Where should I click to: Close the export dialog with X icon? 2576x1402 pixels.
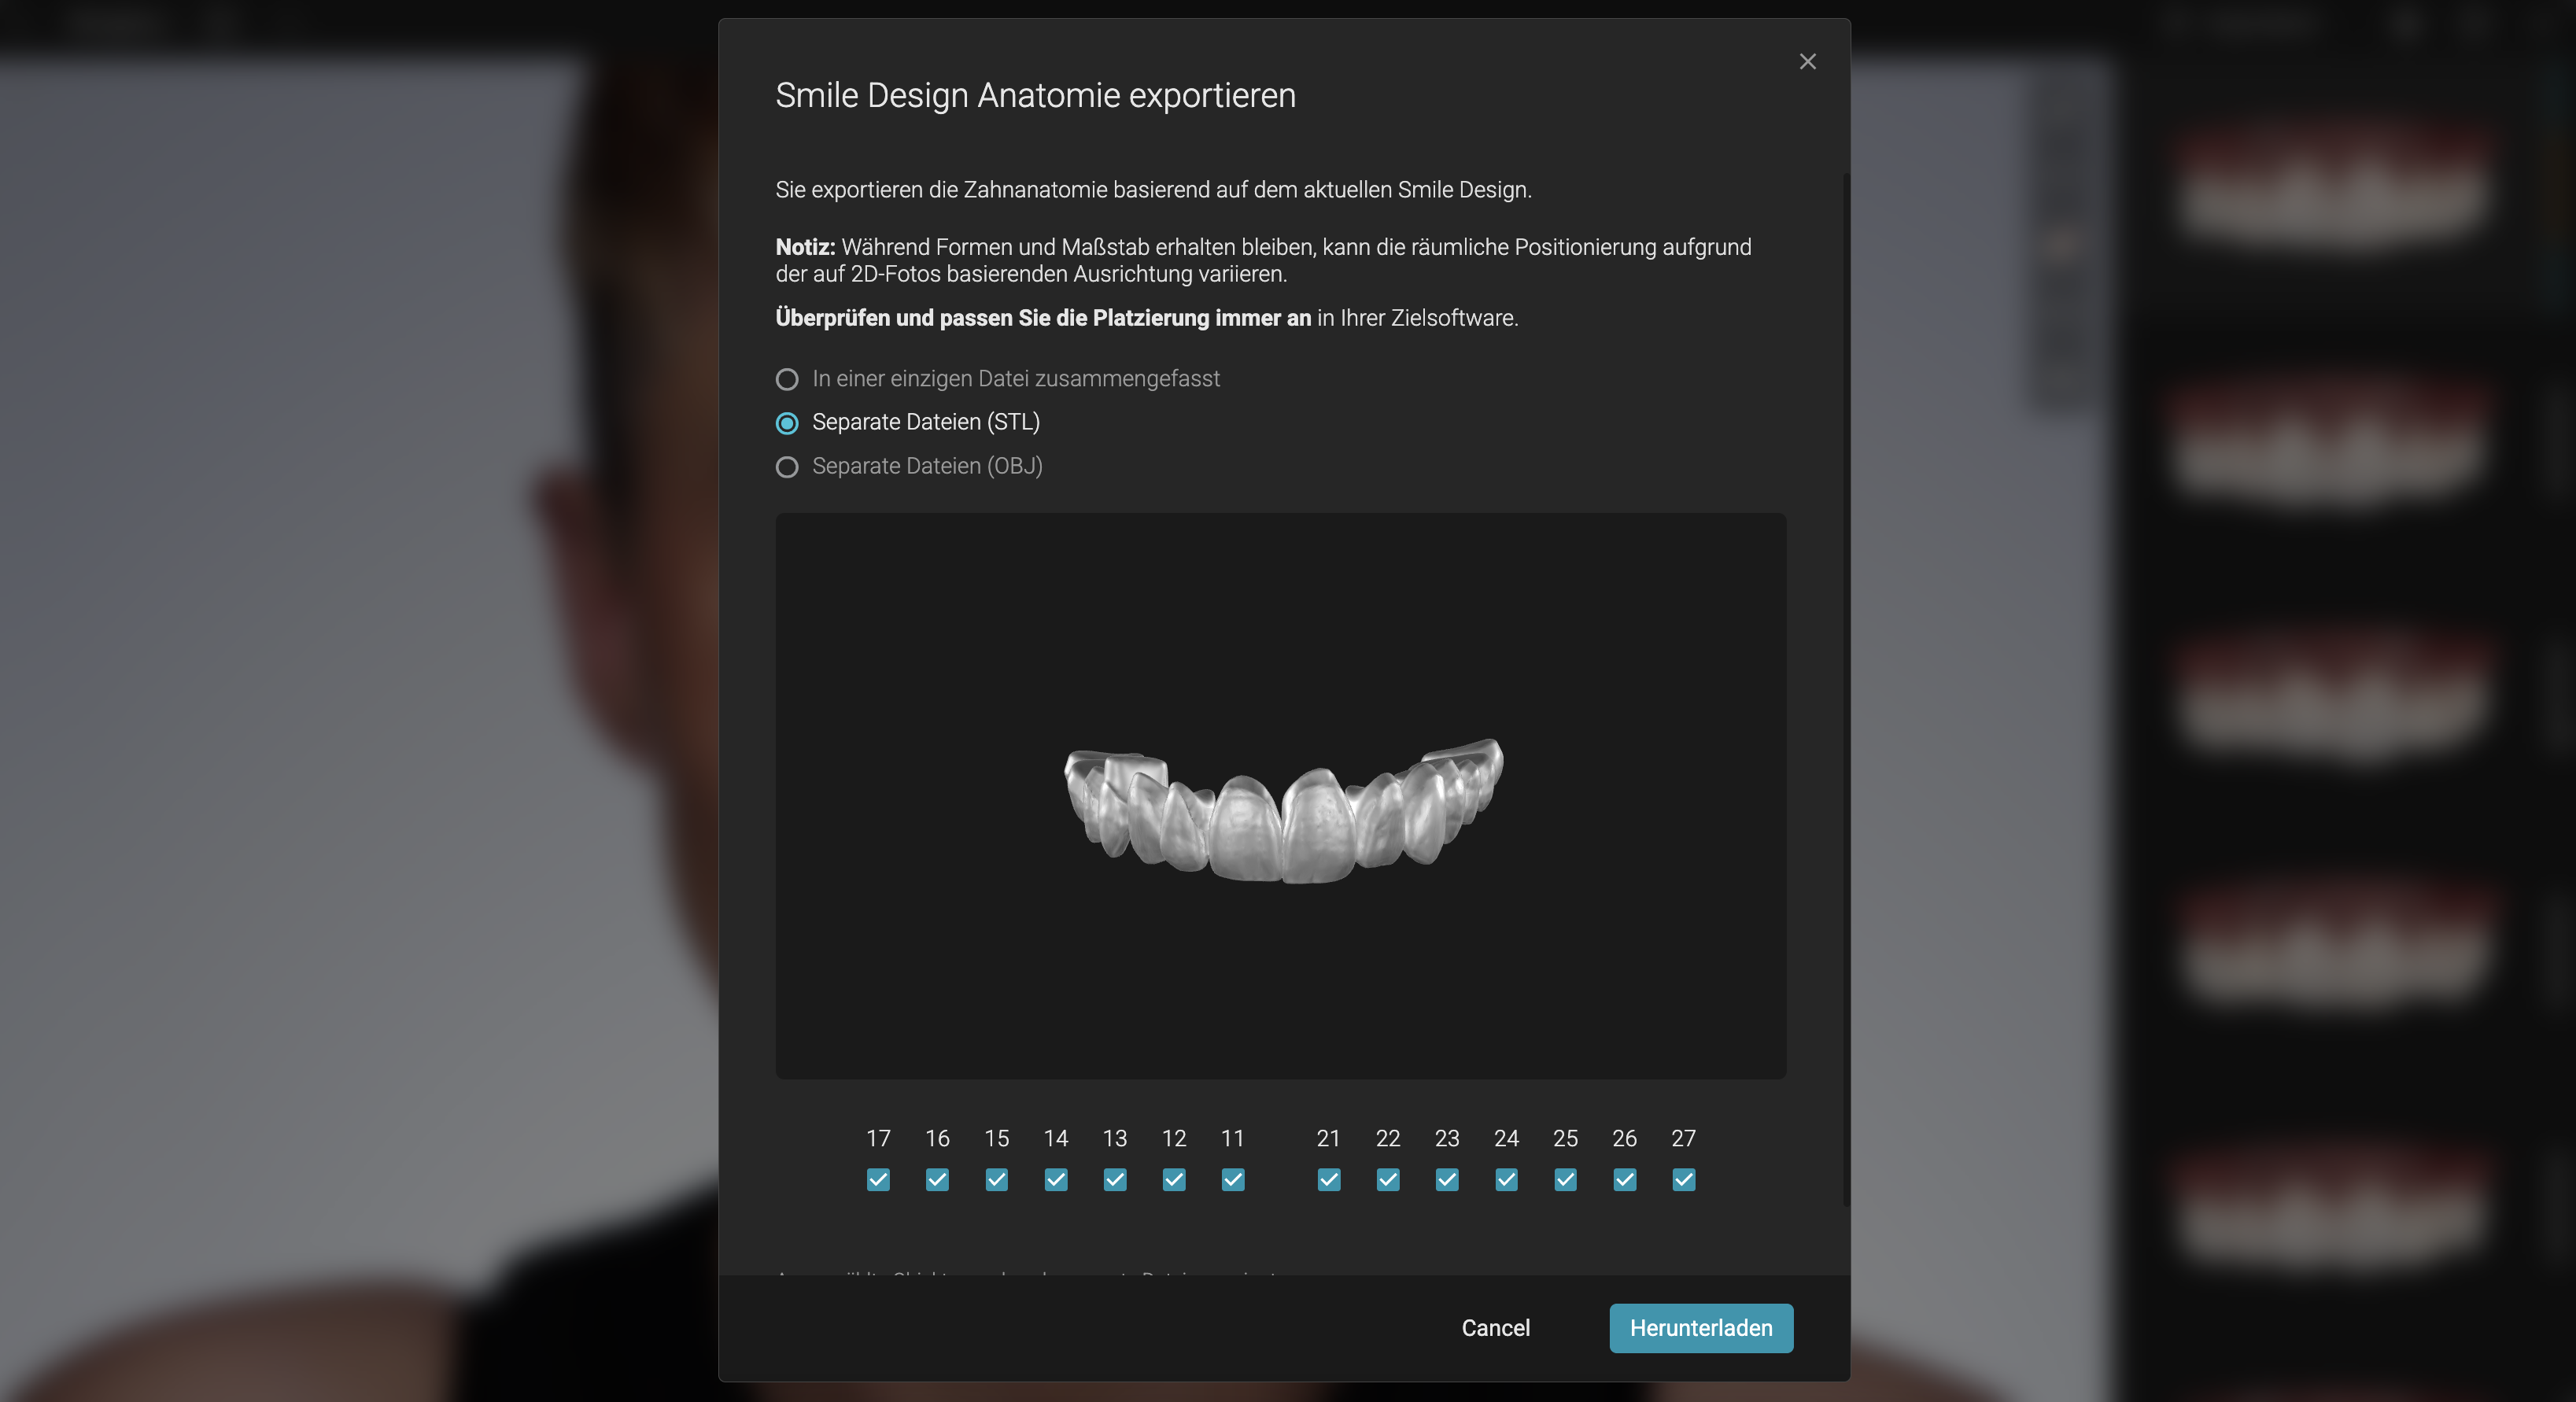coord(1807,62)
